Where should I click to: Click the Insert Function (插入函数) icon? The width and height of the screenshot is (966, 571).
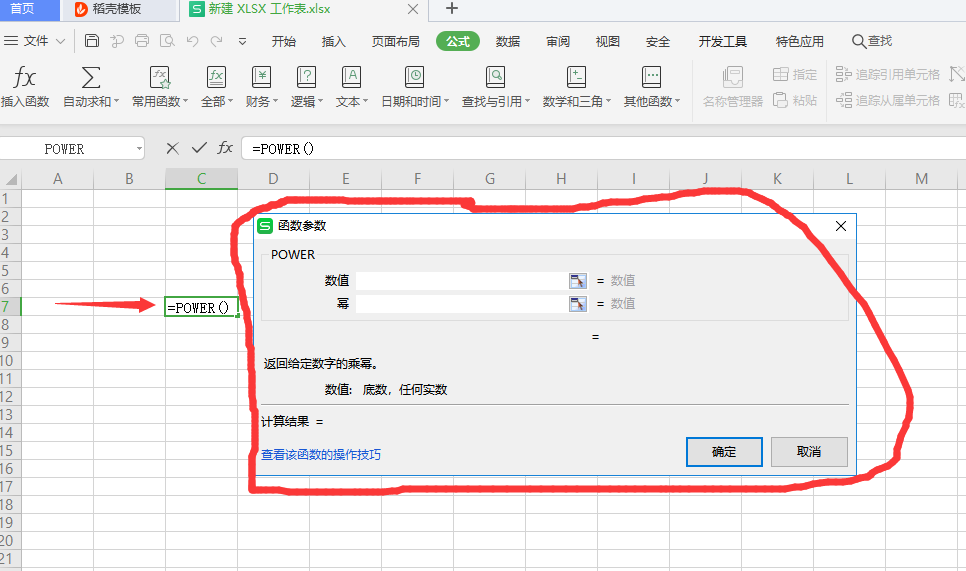tap(25, 78)
